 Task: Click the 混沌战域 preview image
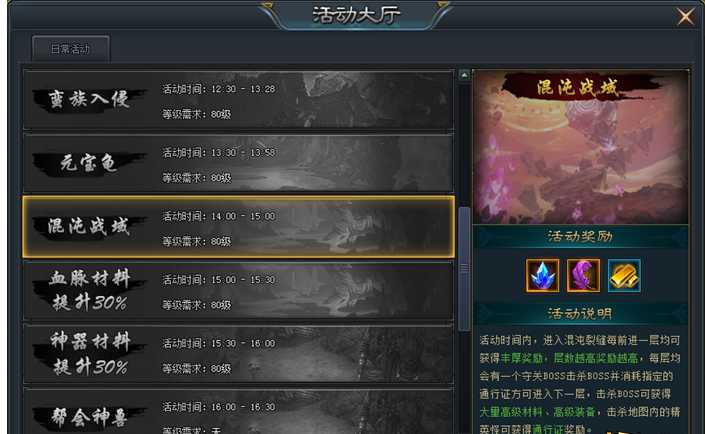pyautogui.click(x=580, y=147)
